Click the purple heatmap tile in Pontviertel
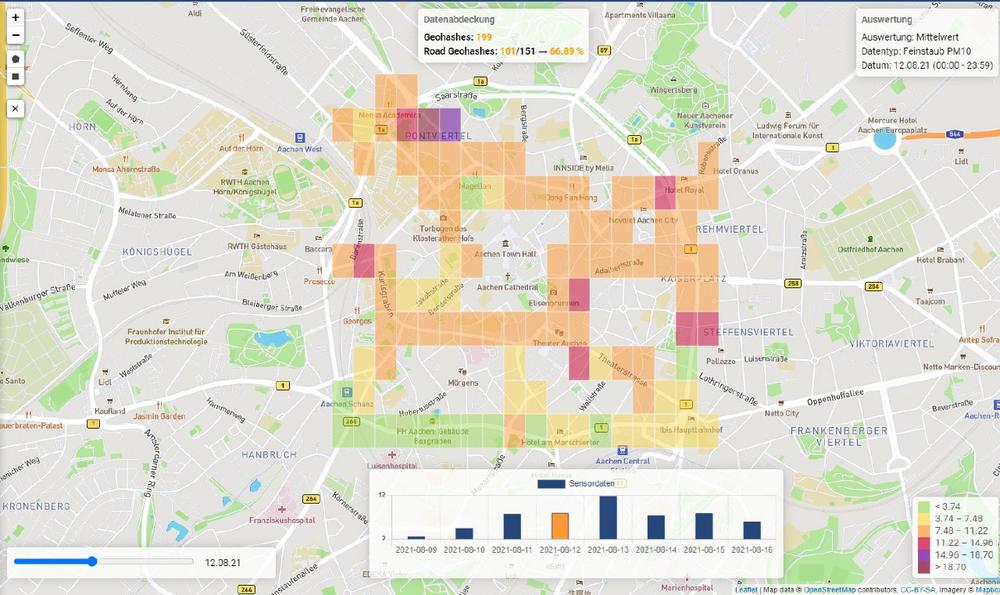The image size is (1000, 595). pyautogui.click(x=449, y=122)
